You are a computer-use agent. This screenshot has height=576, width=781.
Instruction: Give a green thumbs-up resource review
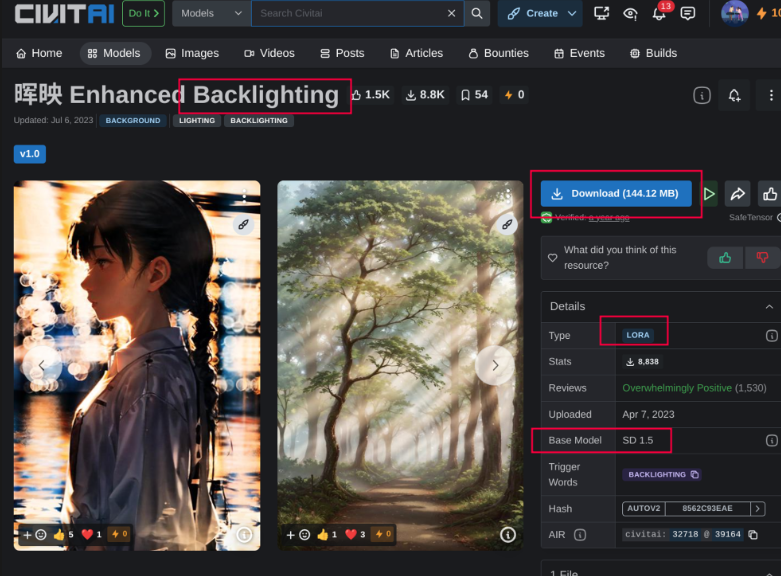pyautogui.click(x=725, y=258)
